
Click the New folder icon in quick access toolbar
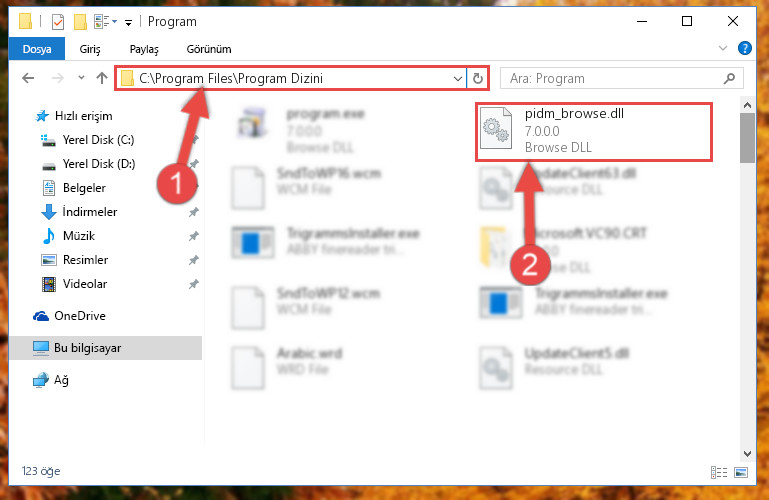pos(80,22)
